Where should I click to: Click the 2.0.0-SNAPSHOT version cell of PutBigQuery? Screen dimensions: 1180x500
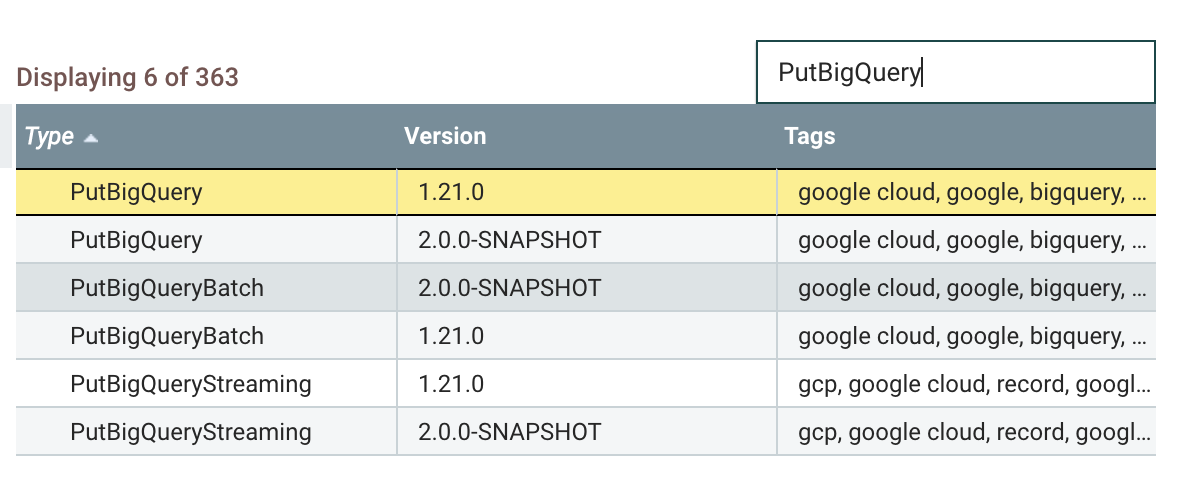(x=587, y=239)
